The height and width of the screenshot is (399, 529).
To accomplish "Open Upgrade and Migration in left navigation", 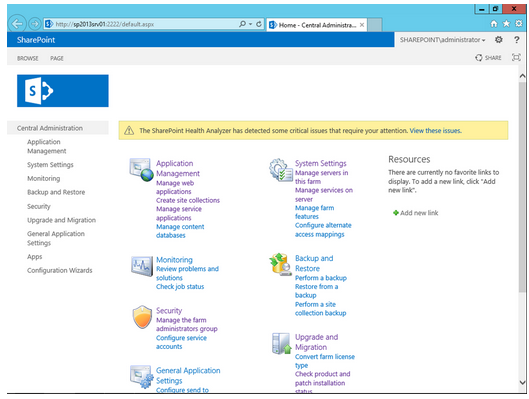I will [x=61, y=220].
